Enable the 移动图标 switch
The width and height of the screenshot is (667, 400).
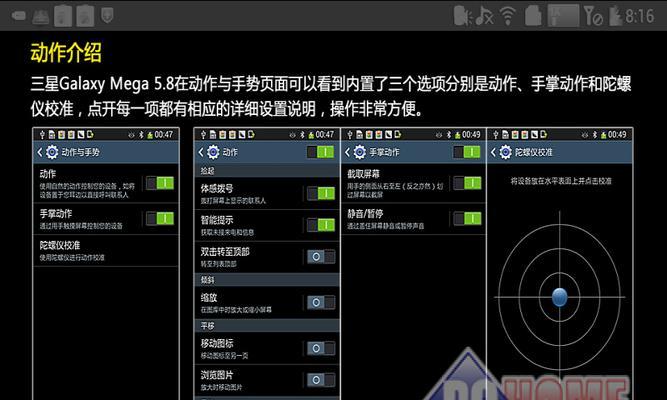click(x=321, y=348)
